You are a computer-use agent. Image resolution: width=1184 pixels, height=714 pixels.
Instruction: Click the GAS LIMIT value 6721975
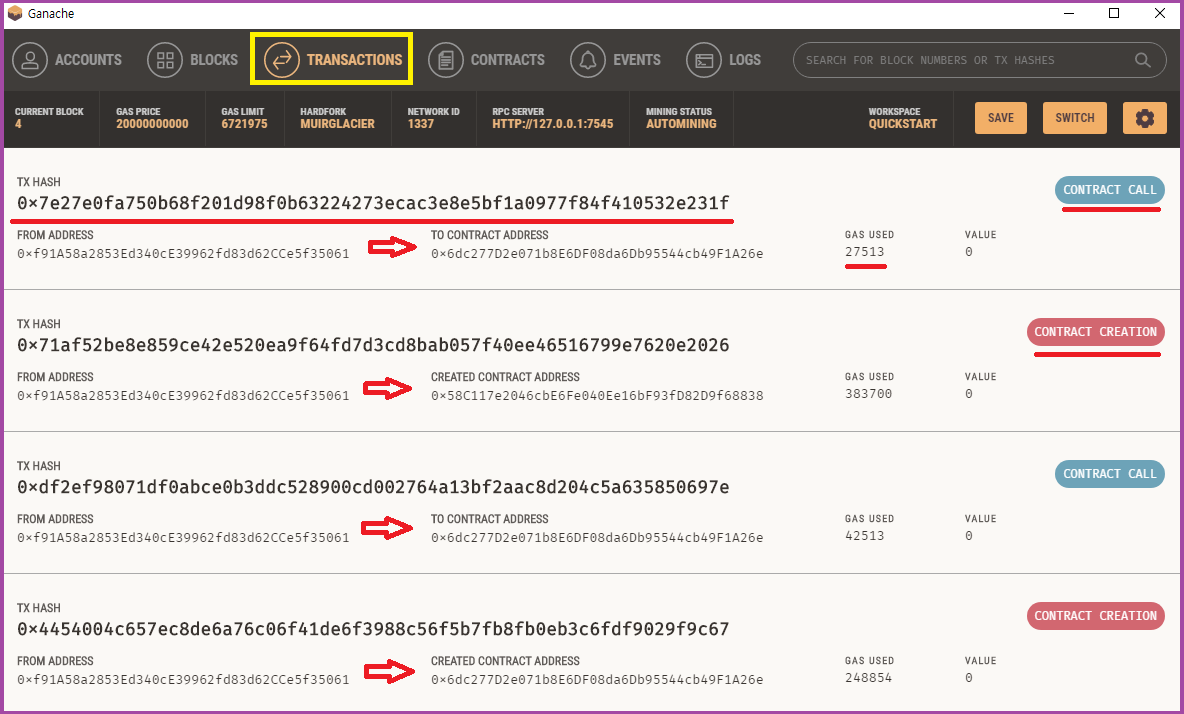pyautogui.click(x=244, y=124)
